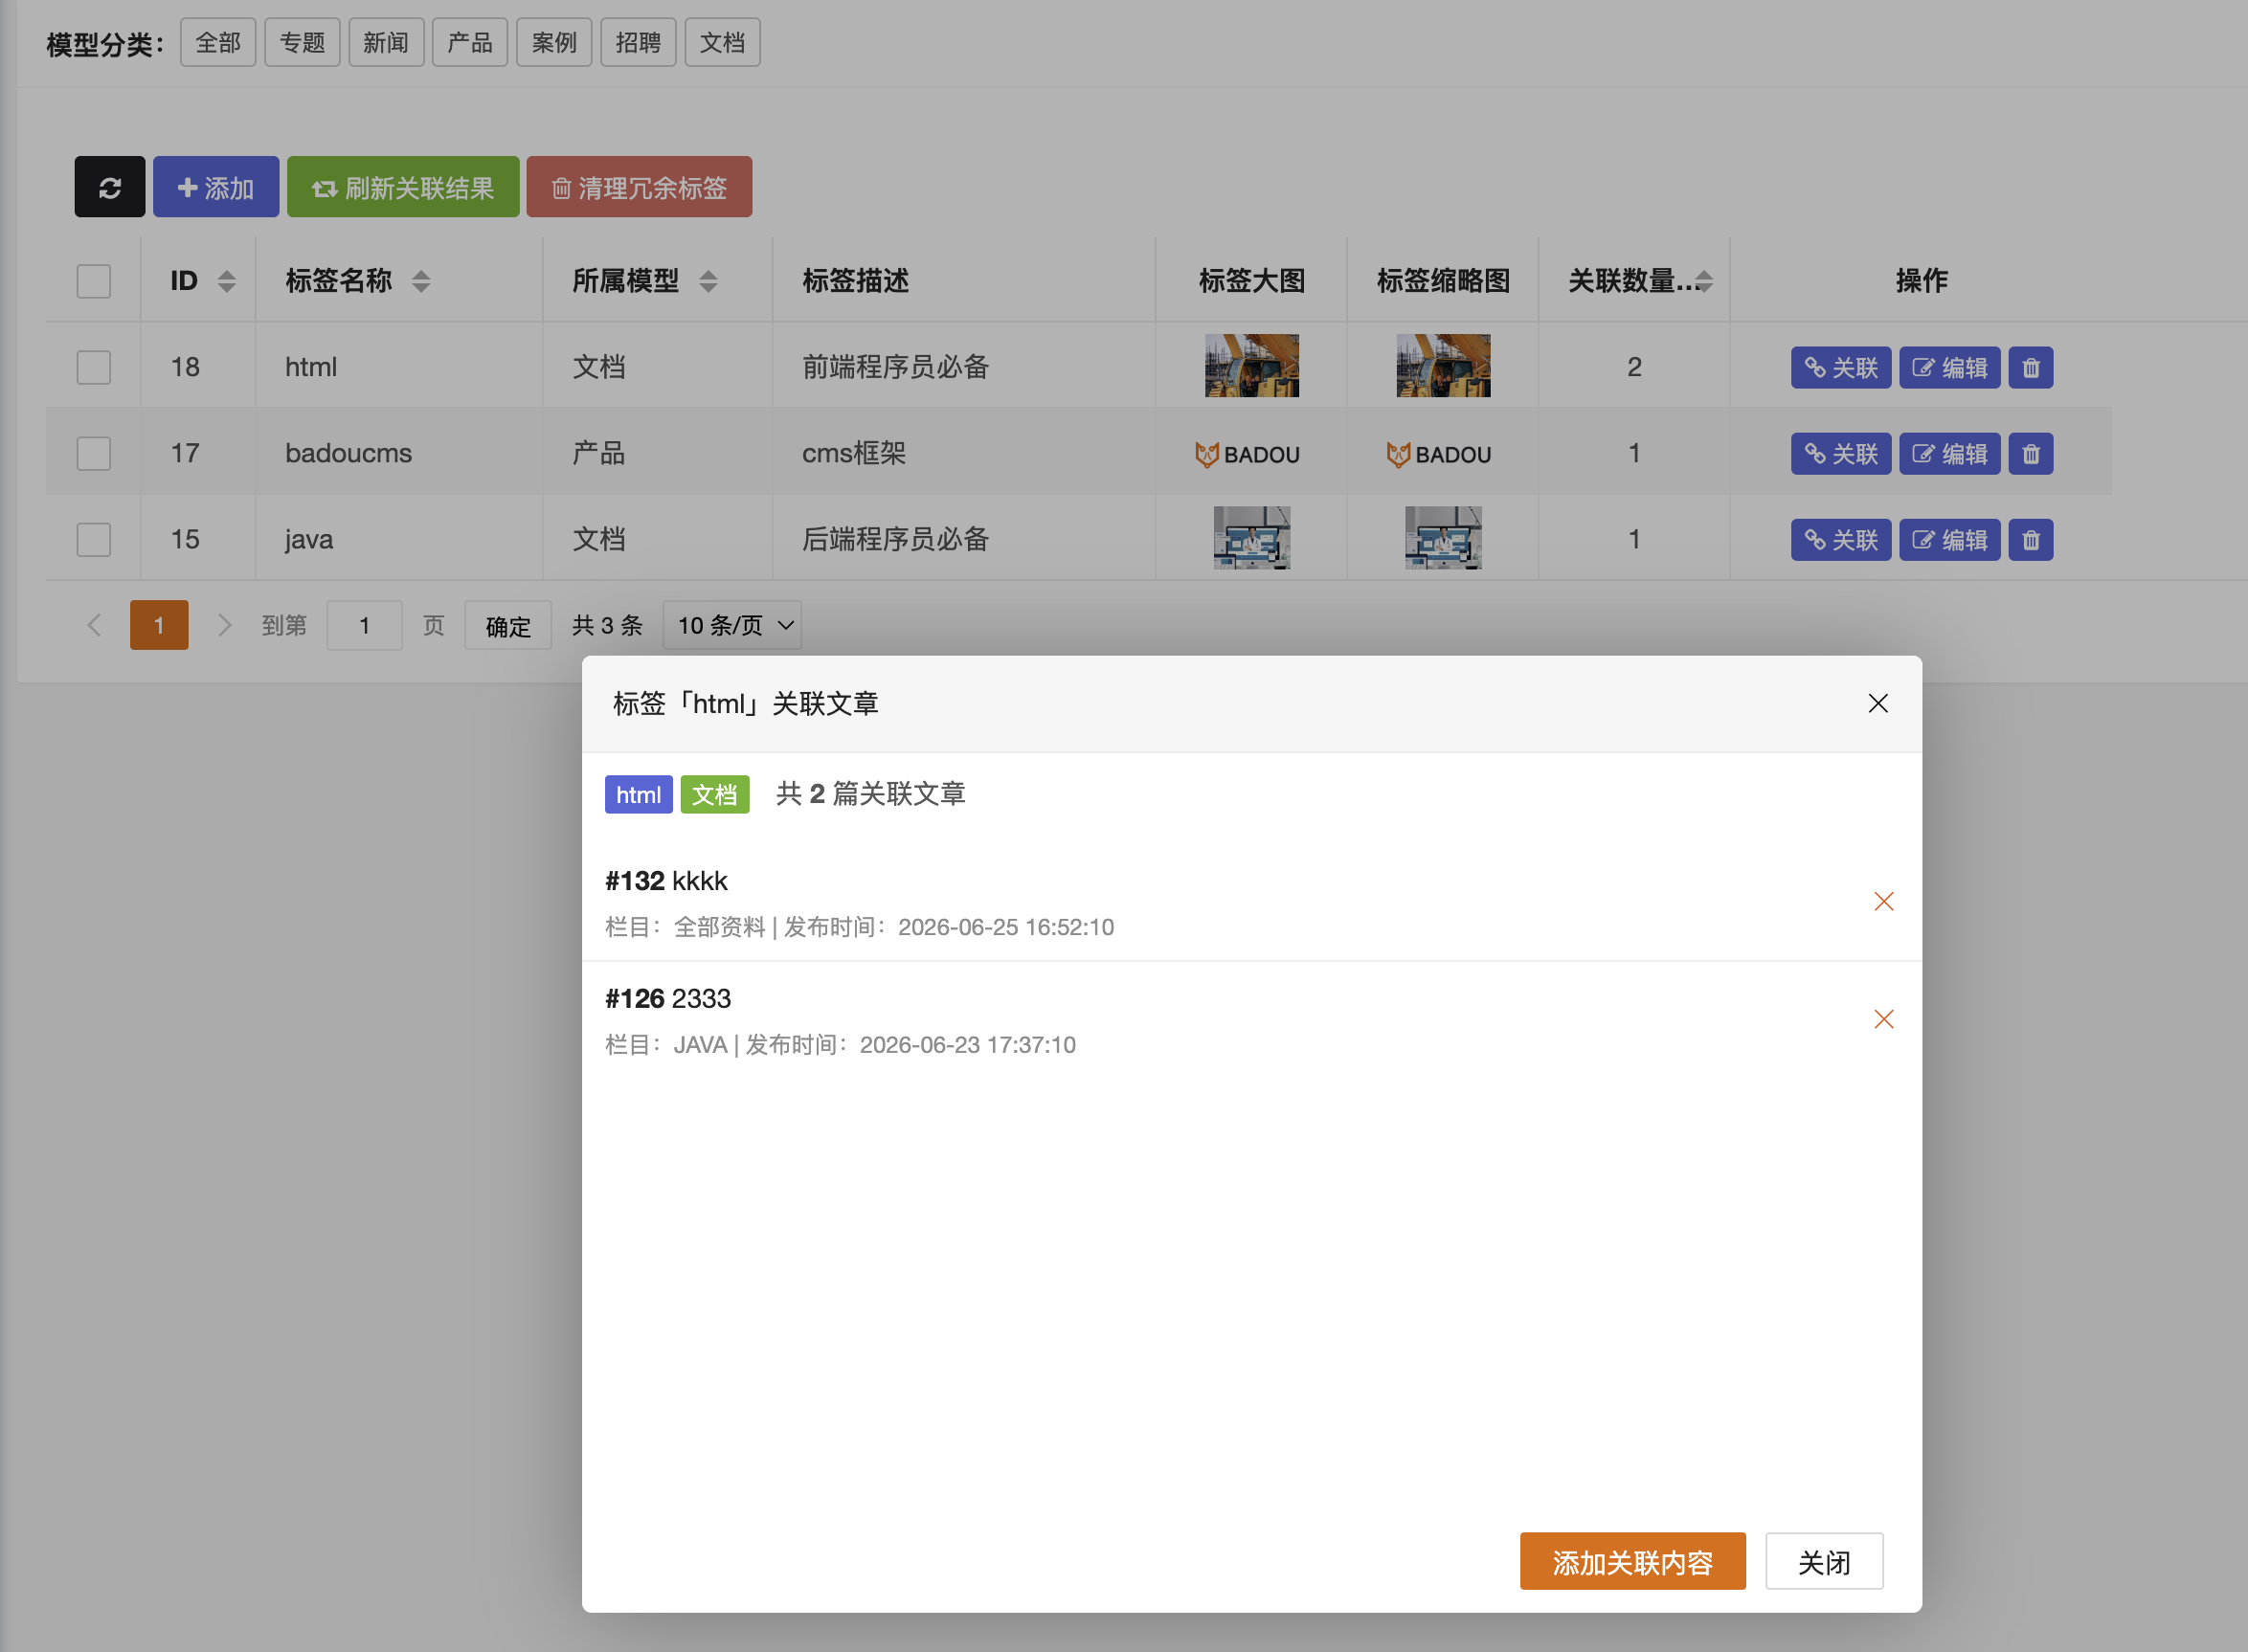The width and height of the screenshot is (2248, 1652).
Task: Edit the badoucms tag
Action: tap(1949, 454)
